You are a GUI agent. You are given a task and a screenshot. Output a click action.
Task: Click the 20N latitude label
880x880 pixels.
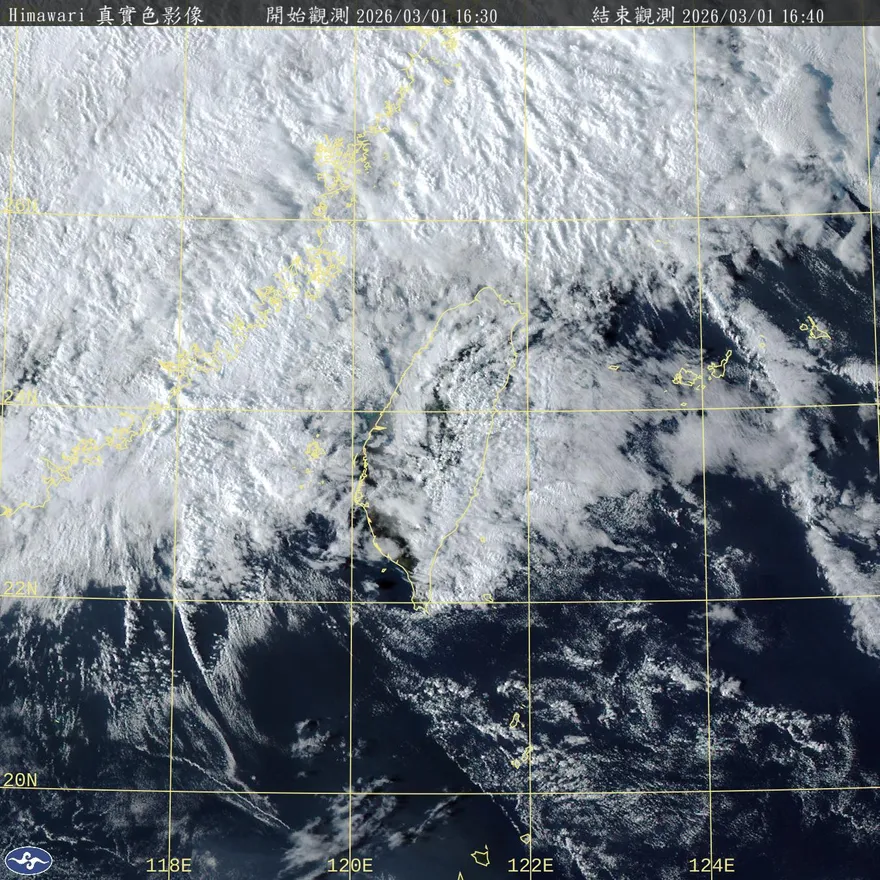20,779
